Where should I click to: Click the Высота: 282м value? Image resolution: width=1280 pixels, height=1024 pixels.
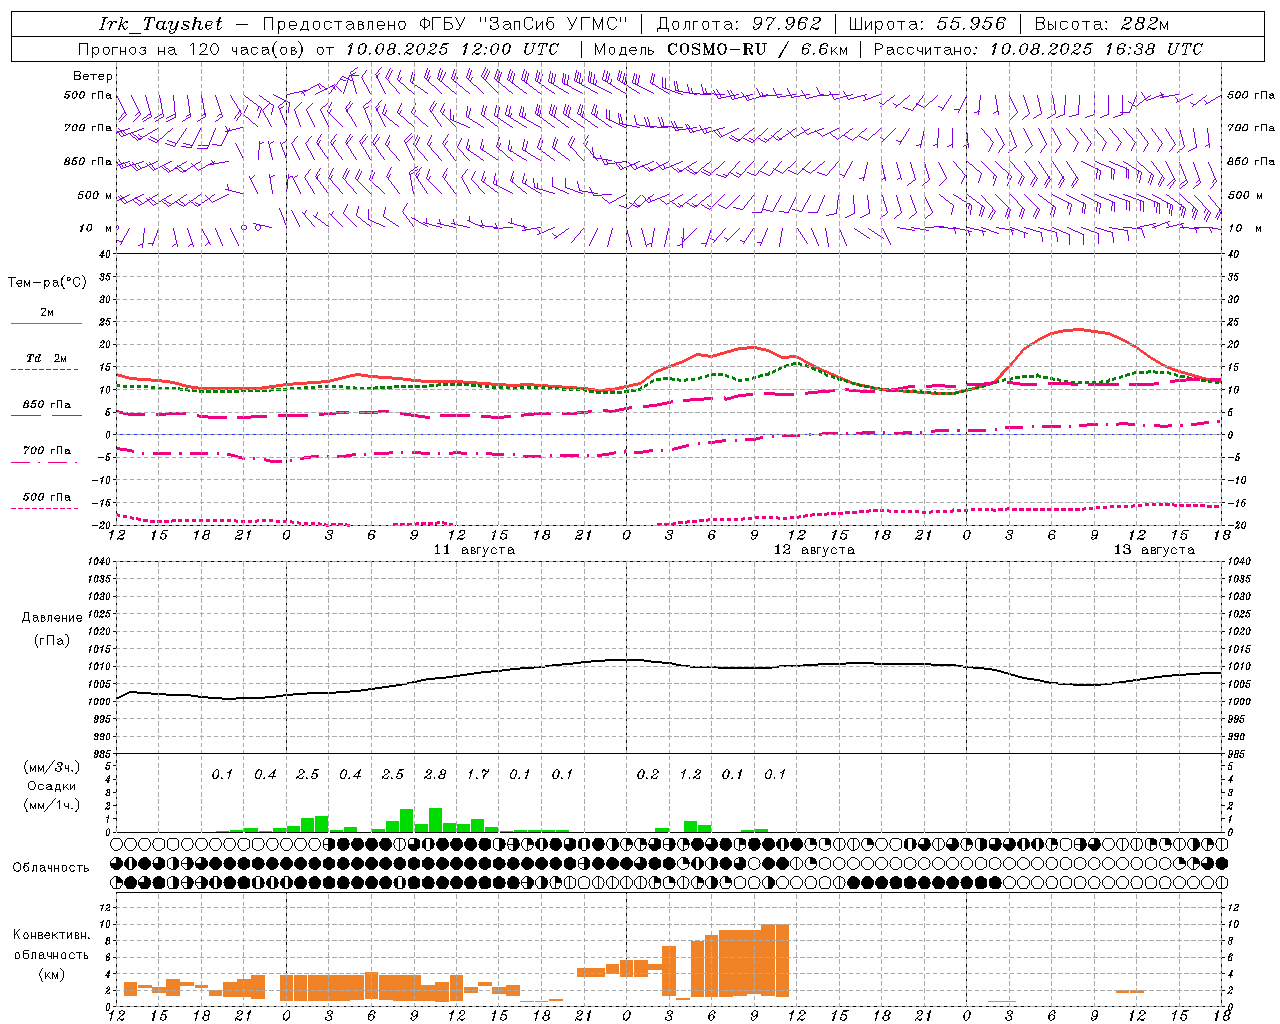point(1101,24)
